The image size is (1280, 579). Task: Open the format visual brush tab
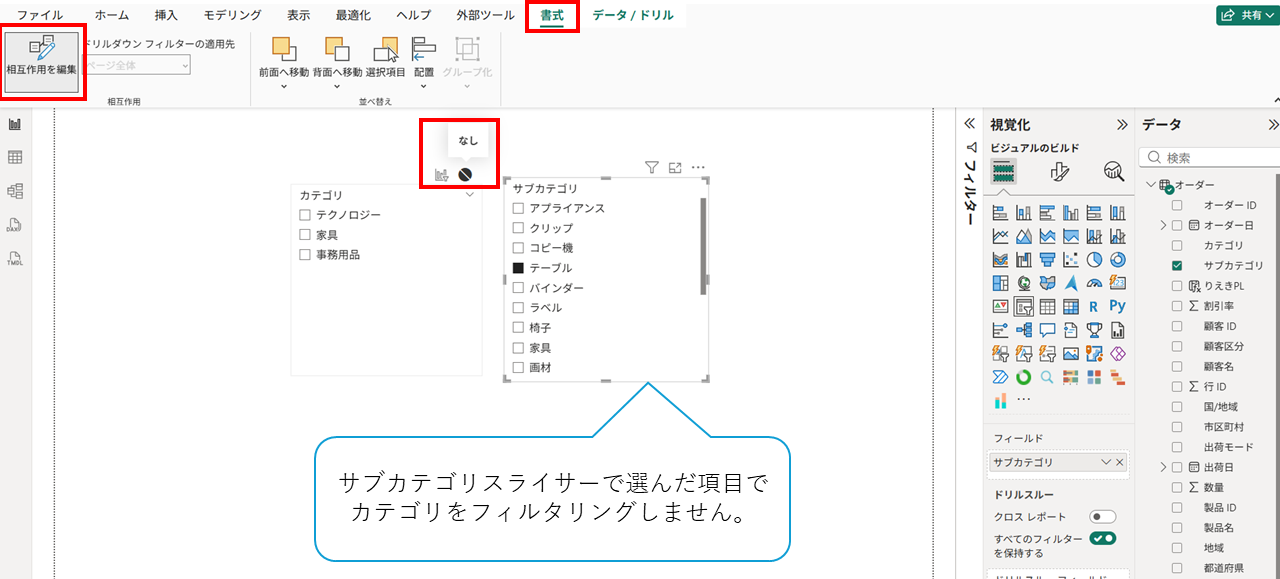(1060, 172)
